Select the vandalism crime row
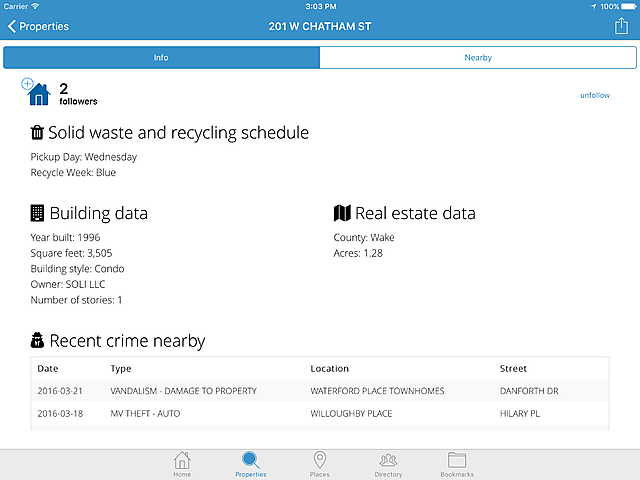The width and height of the screenshot is (640, 480). tap(320, 391)
